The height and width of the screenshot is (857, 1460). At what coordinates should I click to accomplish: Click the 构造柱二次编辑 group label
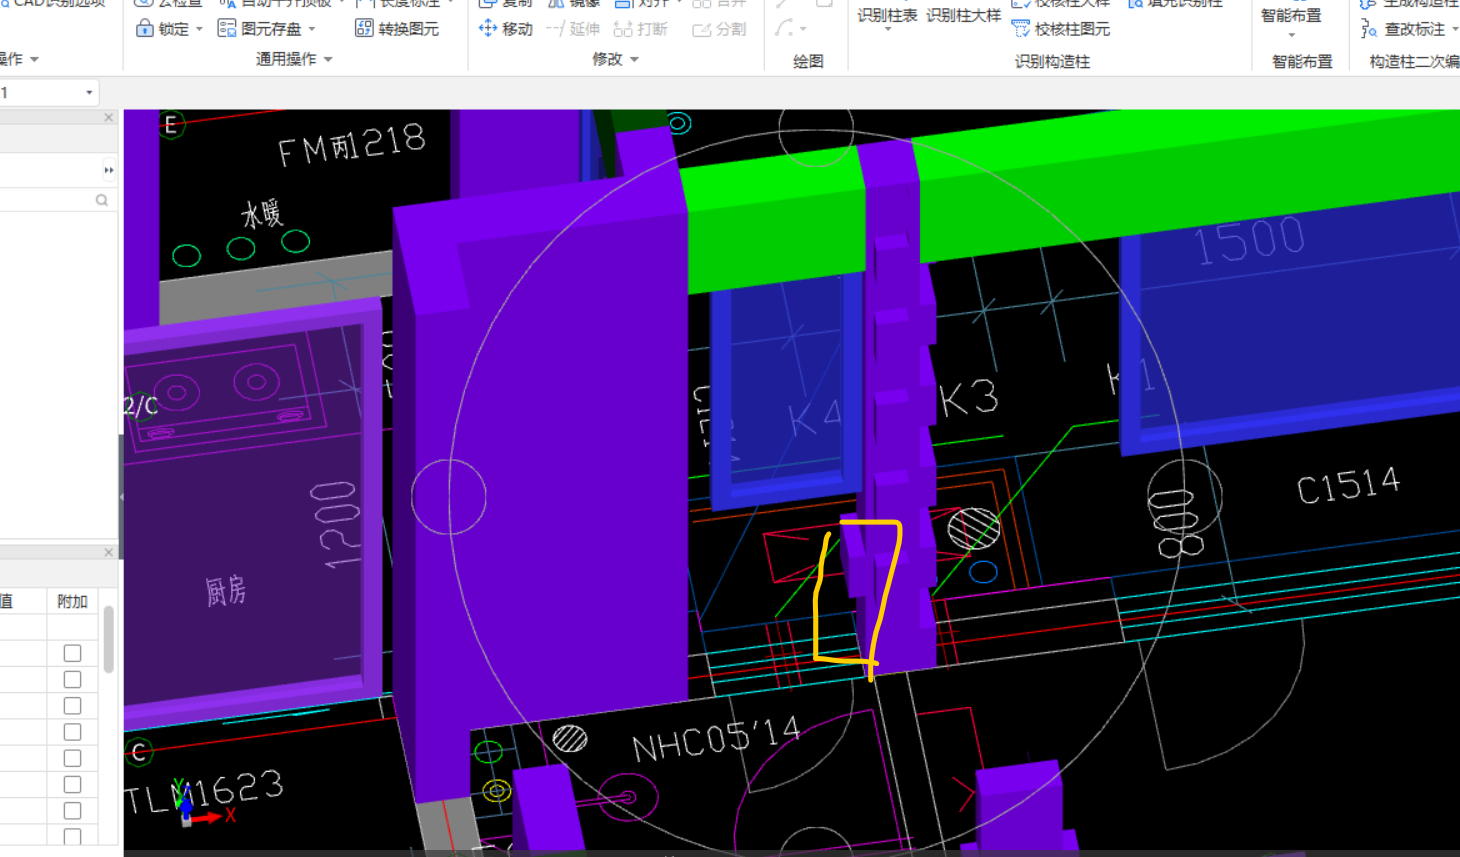1414,61
